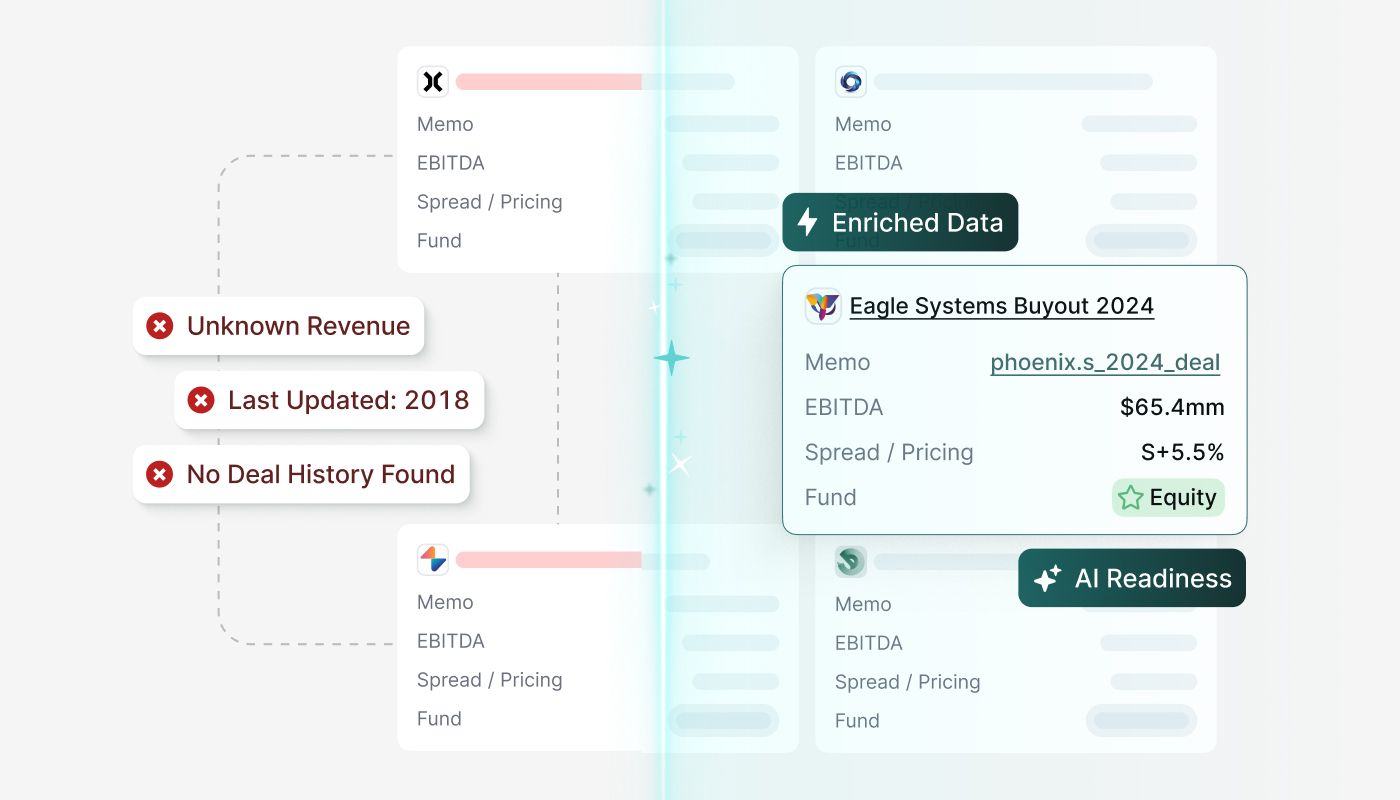Open the phoenix.s_2024_deal memo link
The height and width of the screenshot is (800, 1400).
click(1105, 362)
